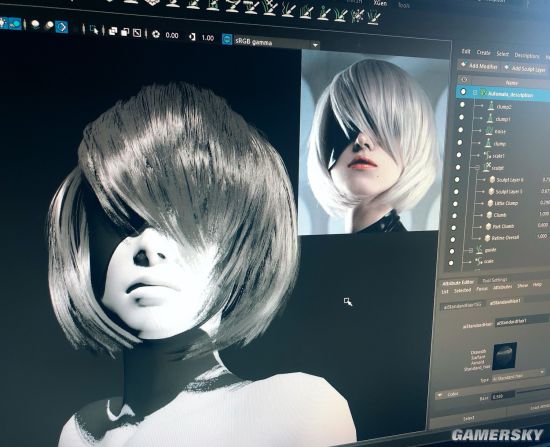Click the exposure icon next to 0.00
550x447 pixels.
point(156,34)
